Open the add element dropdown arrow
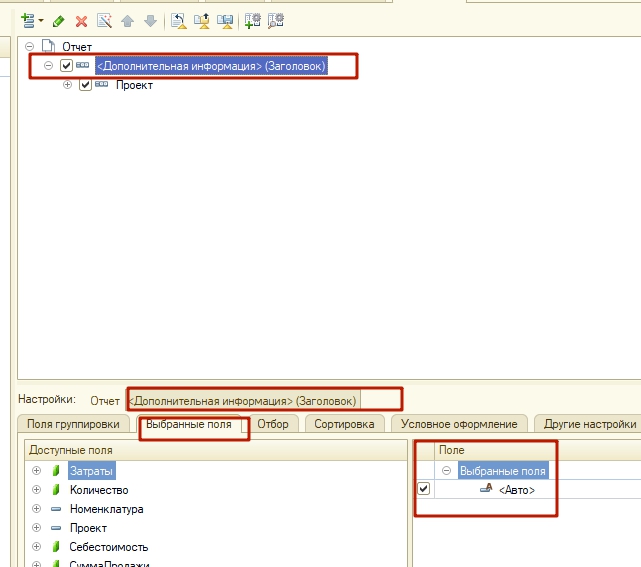 (41, 21)
